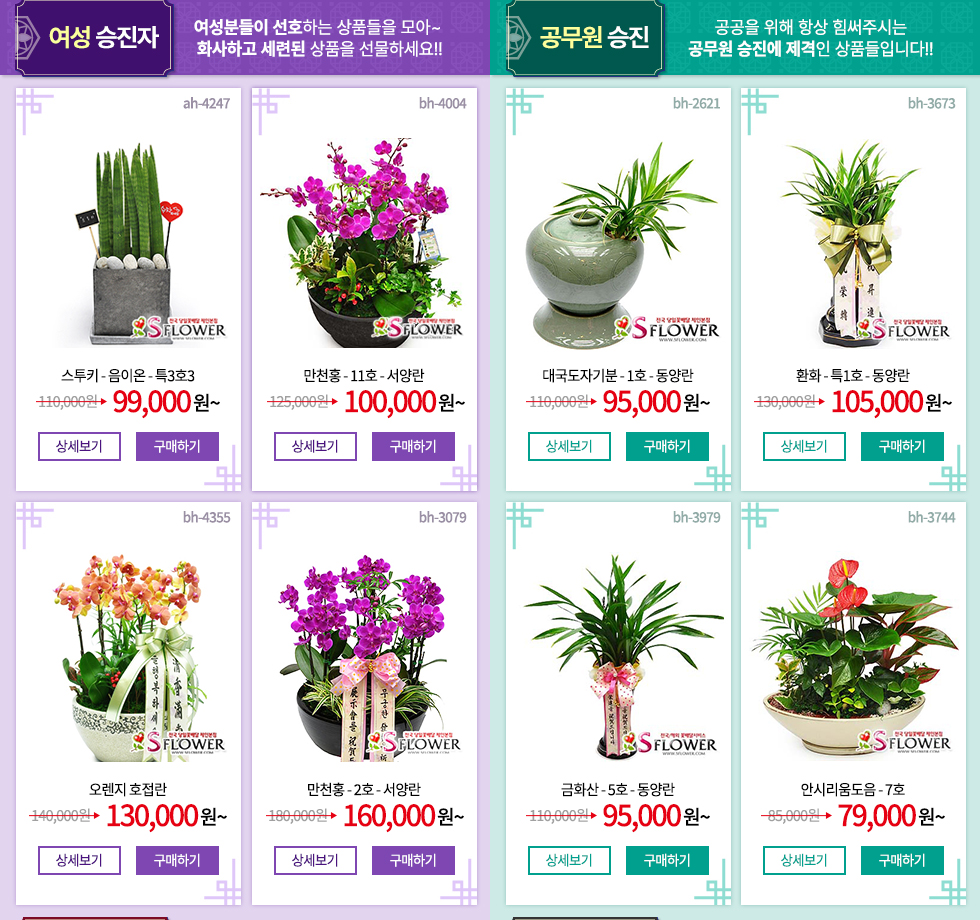Open the 대국도자기분 celadon pot image
The image size is (980, 920).
[x=617, y=241]
